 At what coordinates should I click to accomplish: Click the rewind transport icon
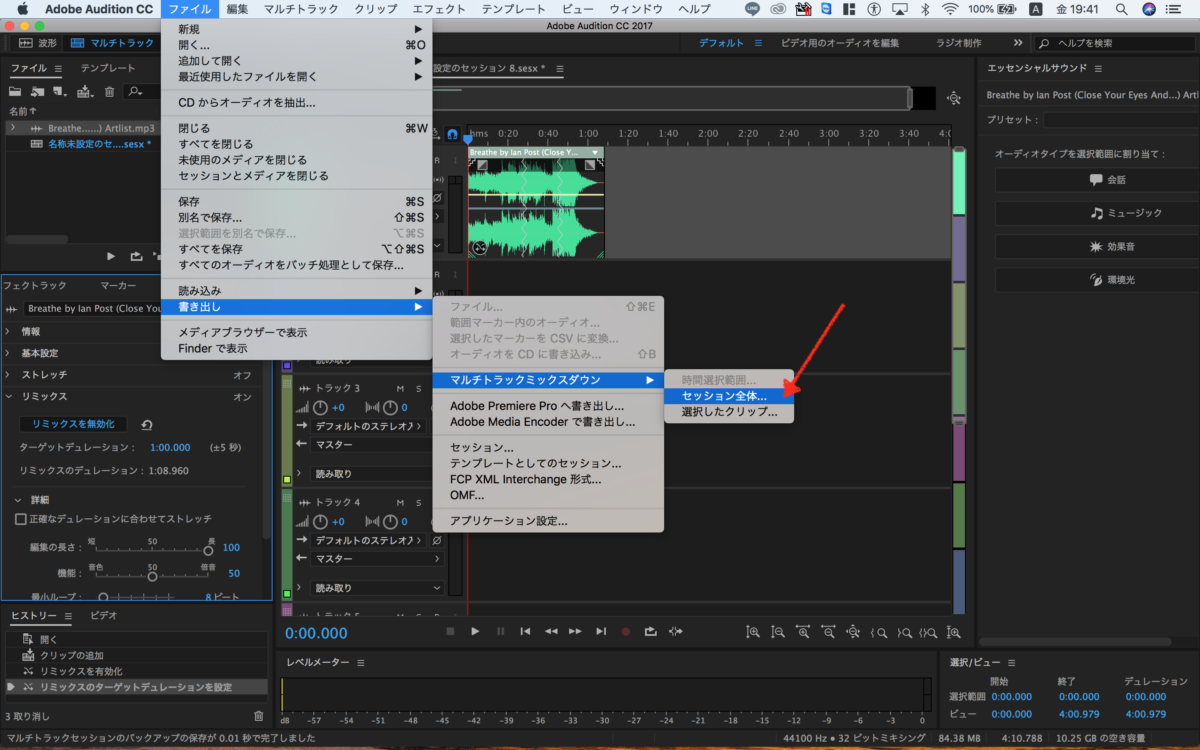click(551, 631)
